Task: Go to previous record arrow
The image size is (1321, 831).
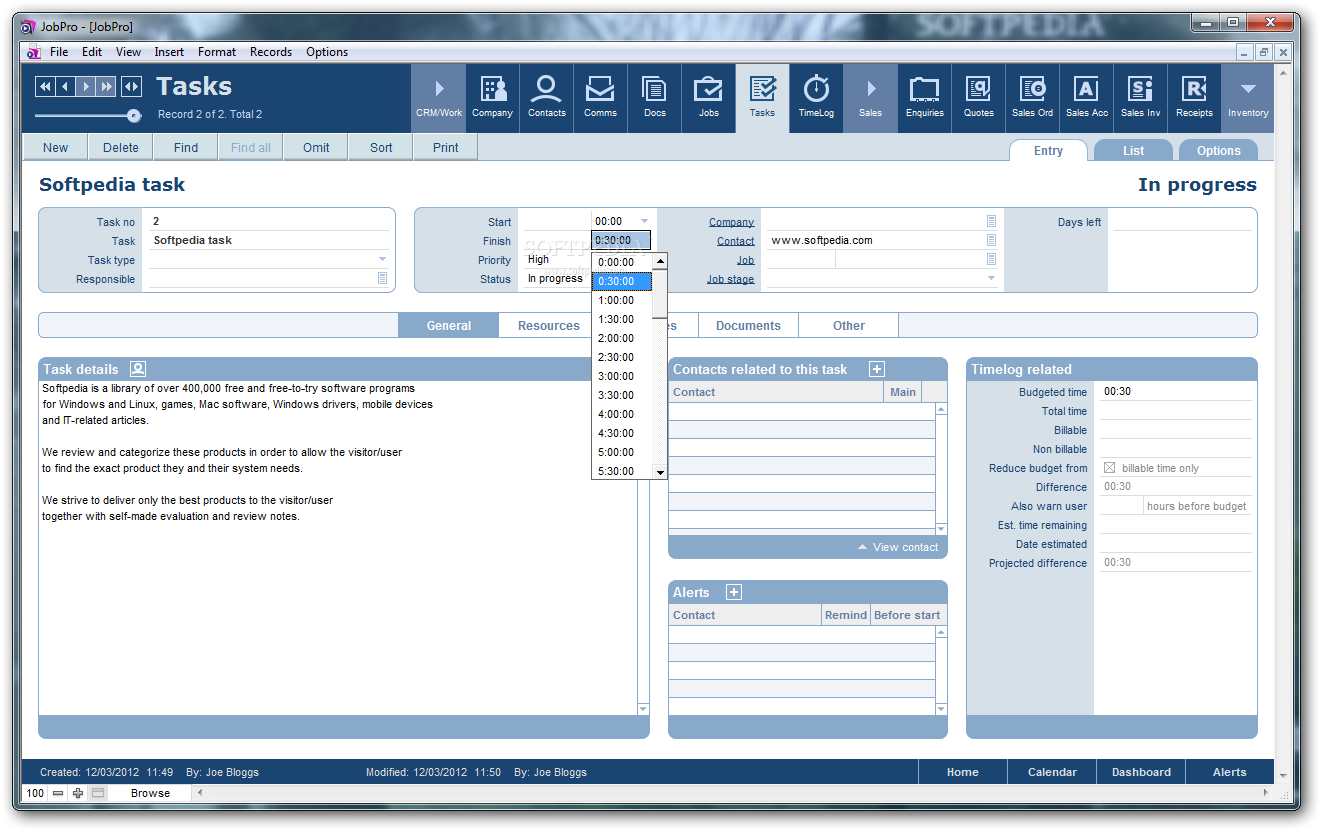Action: [x=65, y=87]
